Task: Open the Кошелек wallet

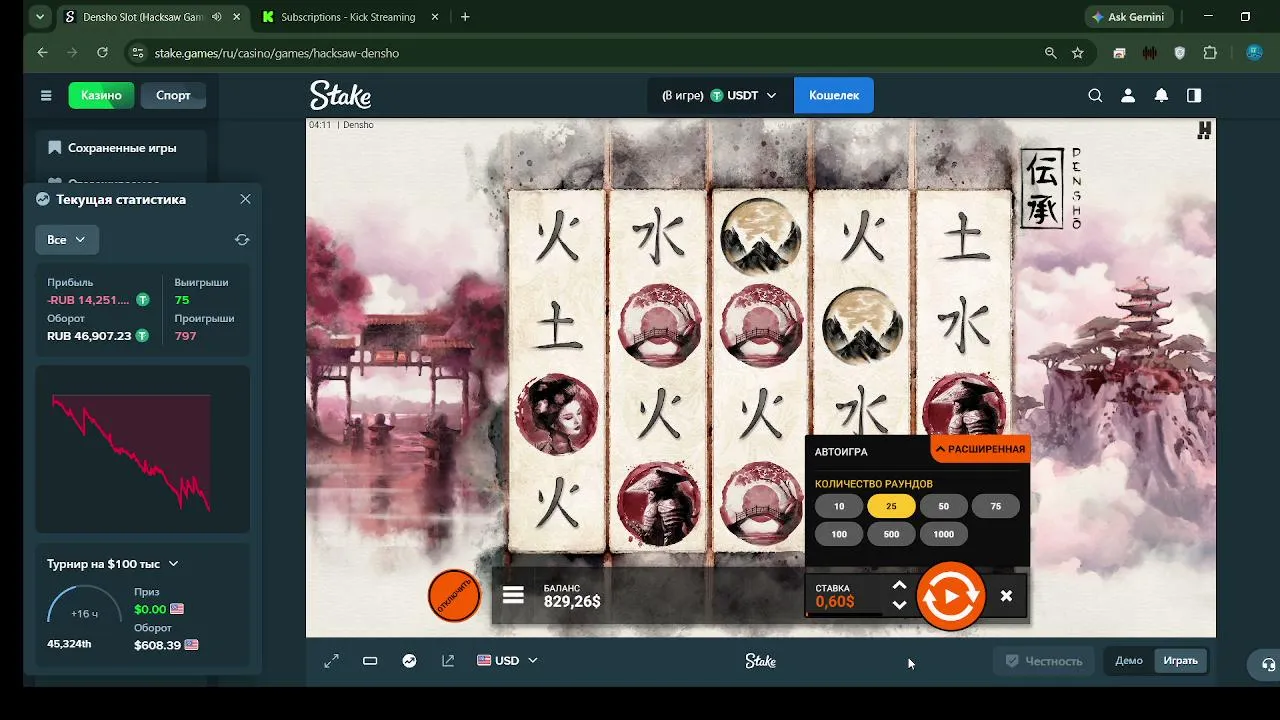Action: pyautogui.click(x=834, y=95)
